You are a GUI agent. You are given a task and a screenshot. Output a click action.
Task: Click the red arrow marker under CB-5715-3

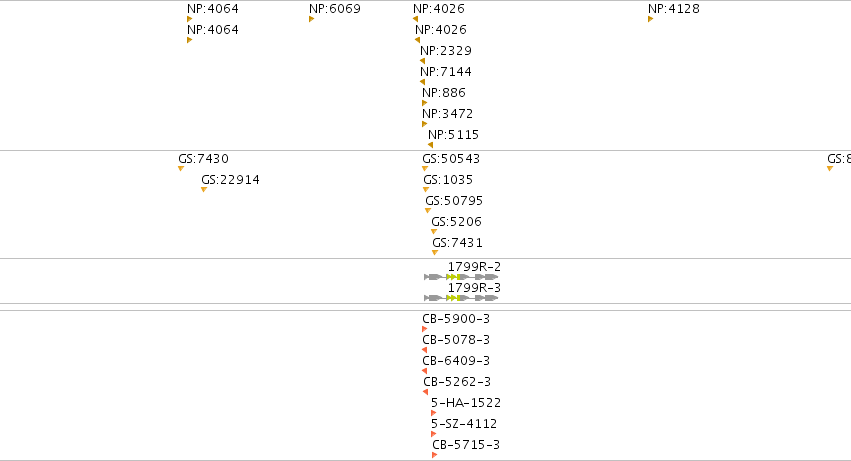coord(434,455)
